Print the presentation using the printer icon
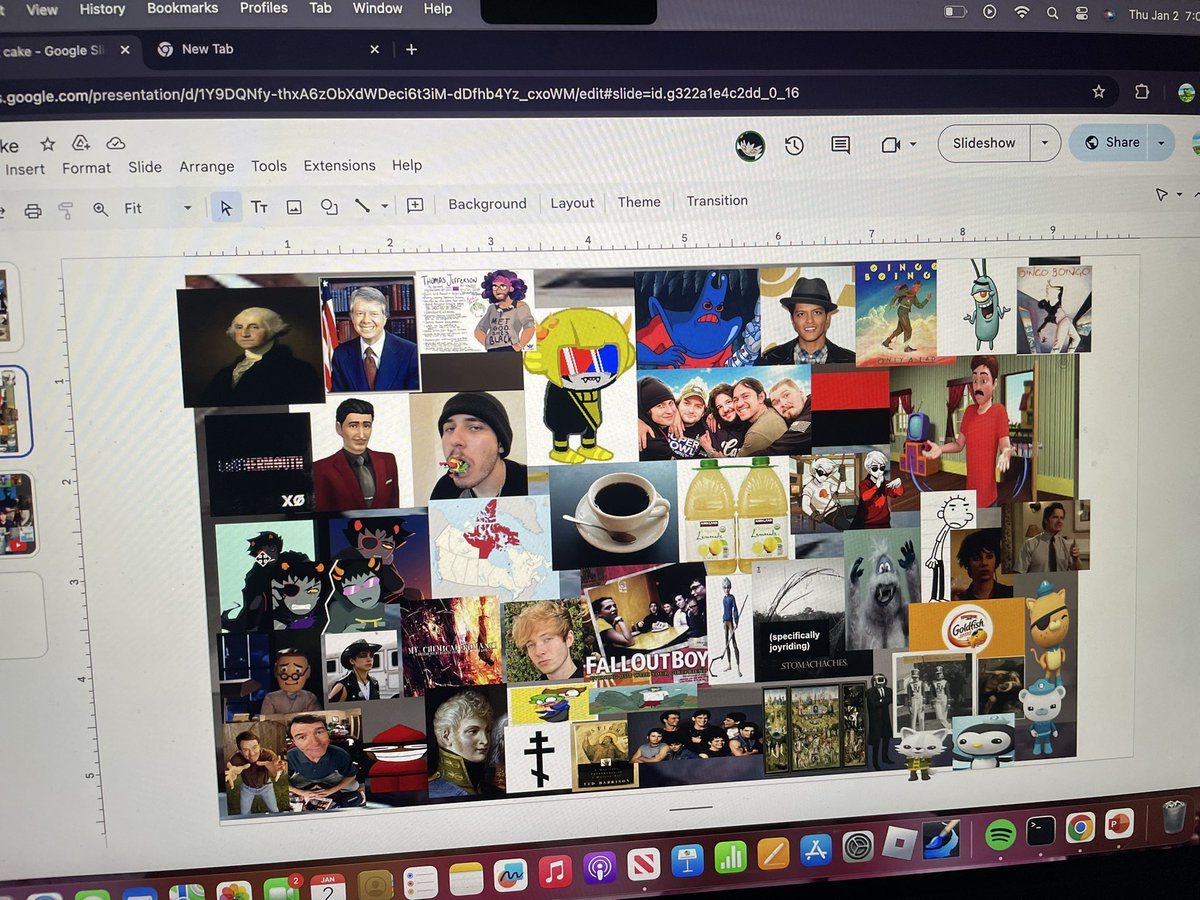Viewport: 1200px width, 900px height. [x=33, y=210]
